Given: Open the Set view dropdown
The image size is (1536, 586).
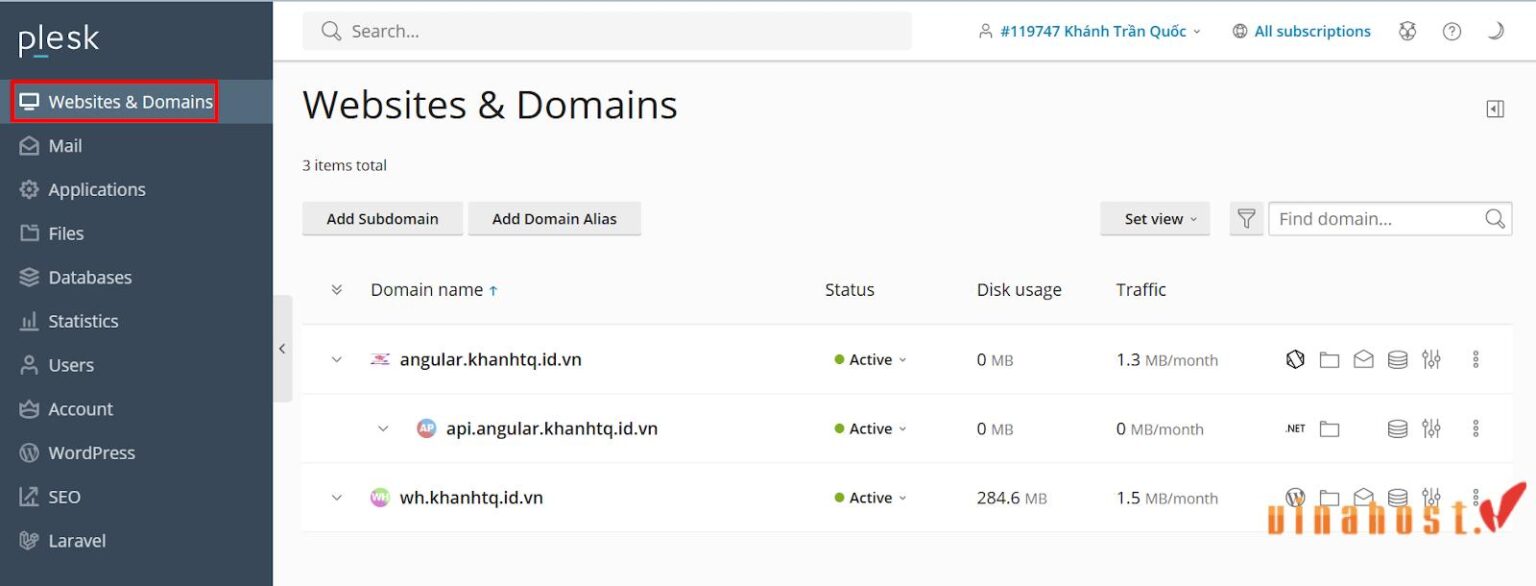Looking at the screenshot, I should point(1155,219).
